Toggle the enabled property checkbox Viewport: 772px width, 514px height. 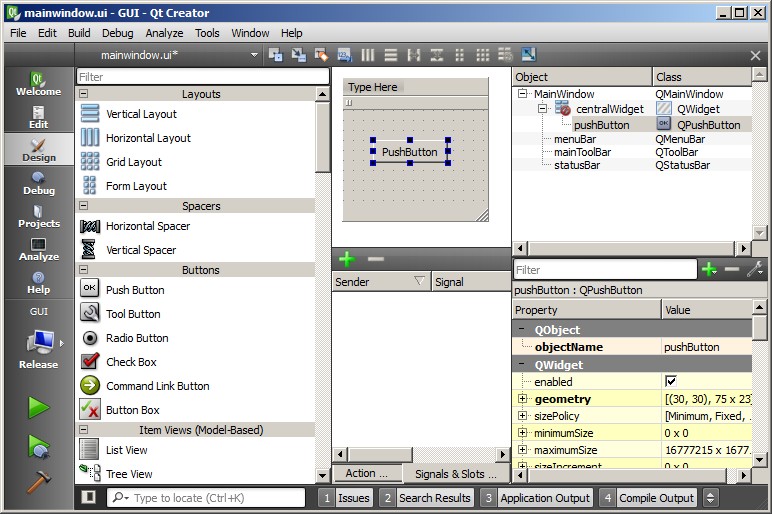[671, 381]
